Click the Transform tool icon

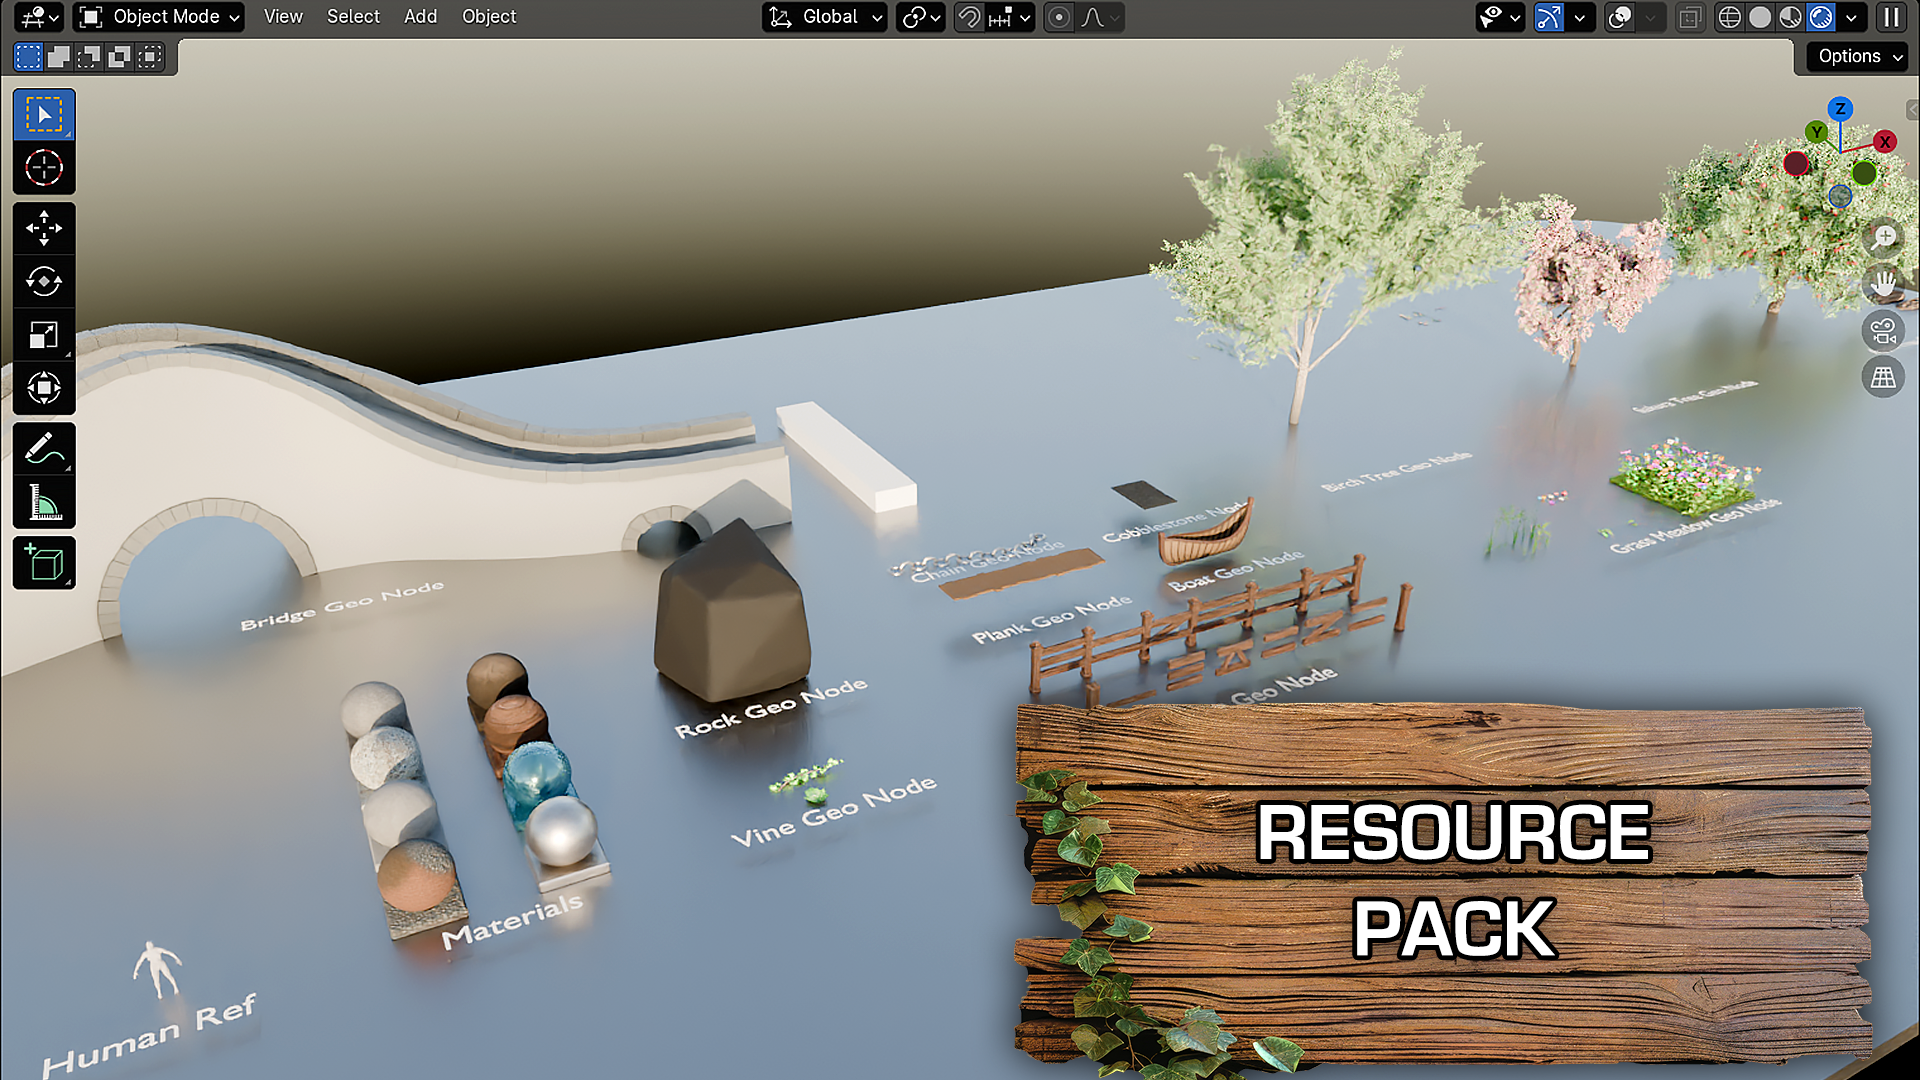click(44, 388)
